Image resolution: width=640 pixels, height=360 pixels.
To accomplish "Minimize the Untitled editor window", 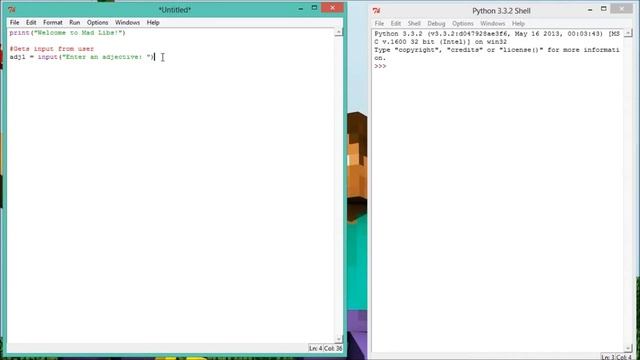I will [x=301, y=8].
